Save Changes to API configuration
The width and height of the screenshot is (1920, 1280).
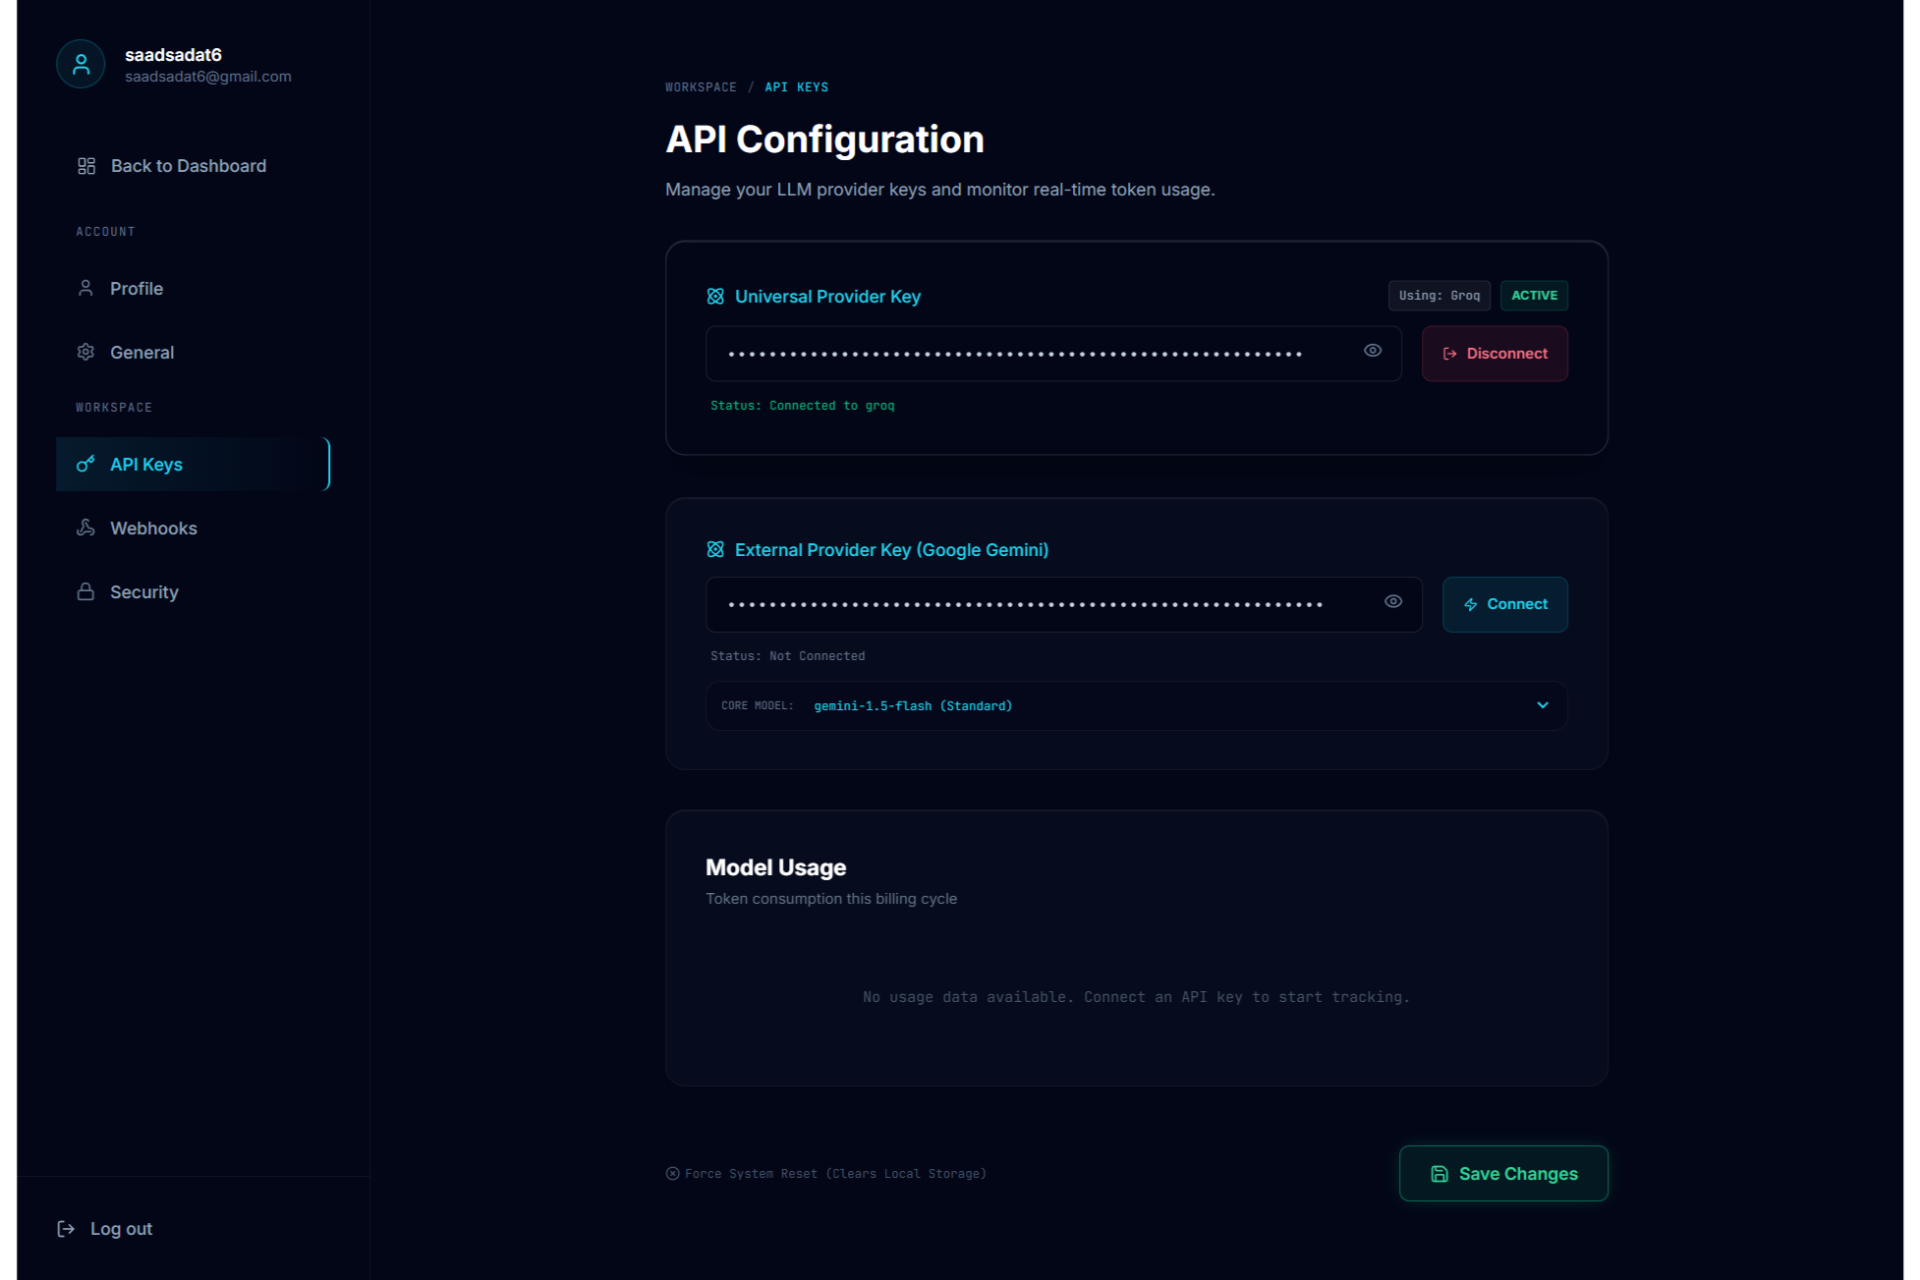click(1503, 1173)
